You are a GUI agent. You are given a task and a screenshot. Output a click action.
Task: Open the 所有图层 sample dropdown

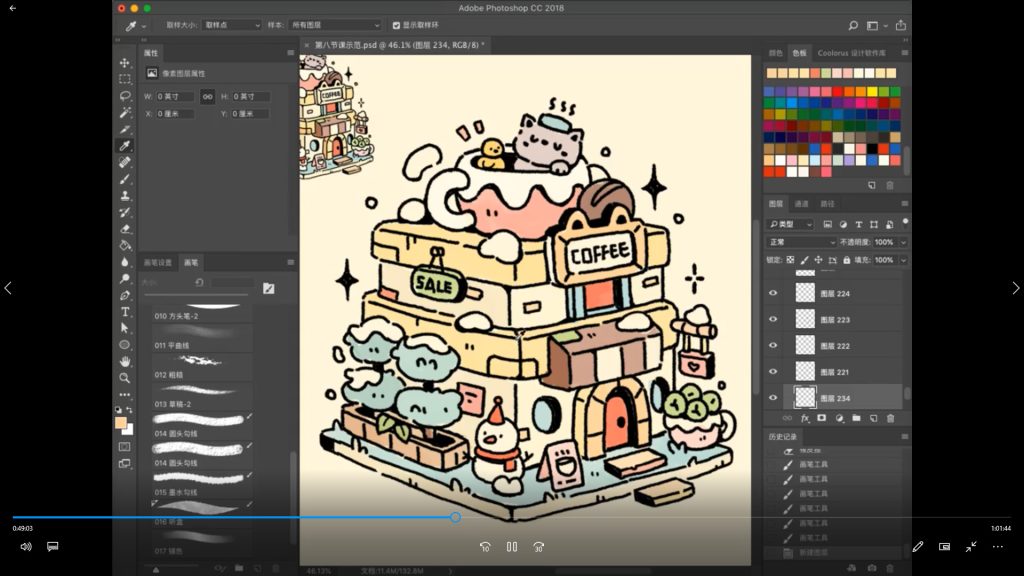coord(334,25)
